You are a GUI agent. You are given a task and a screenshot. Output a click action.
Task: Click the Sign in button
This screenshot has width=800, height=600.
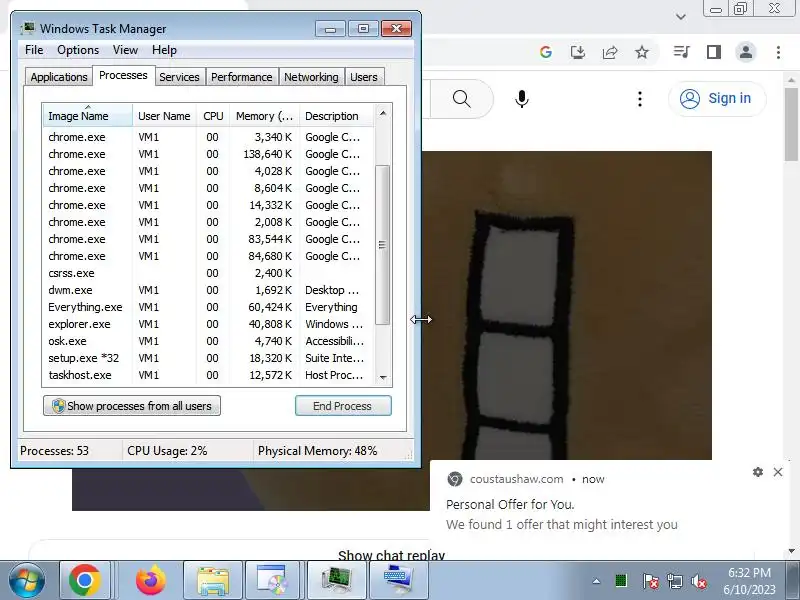(x=717, y=98)
